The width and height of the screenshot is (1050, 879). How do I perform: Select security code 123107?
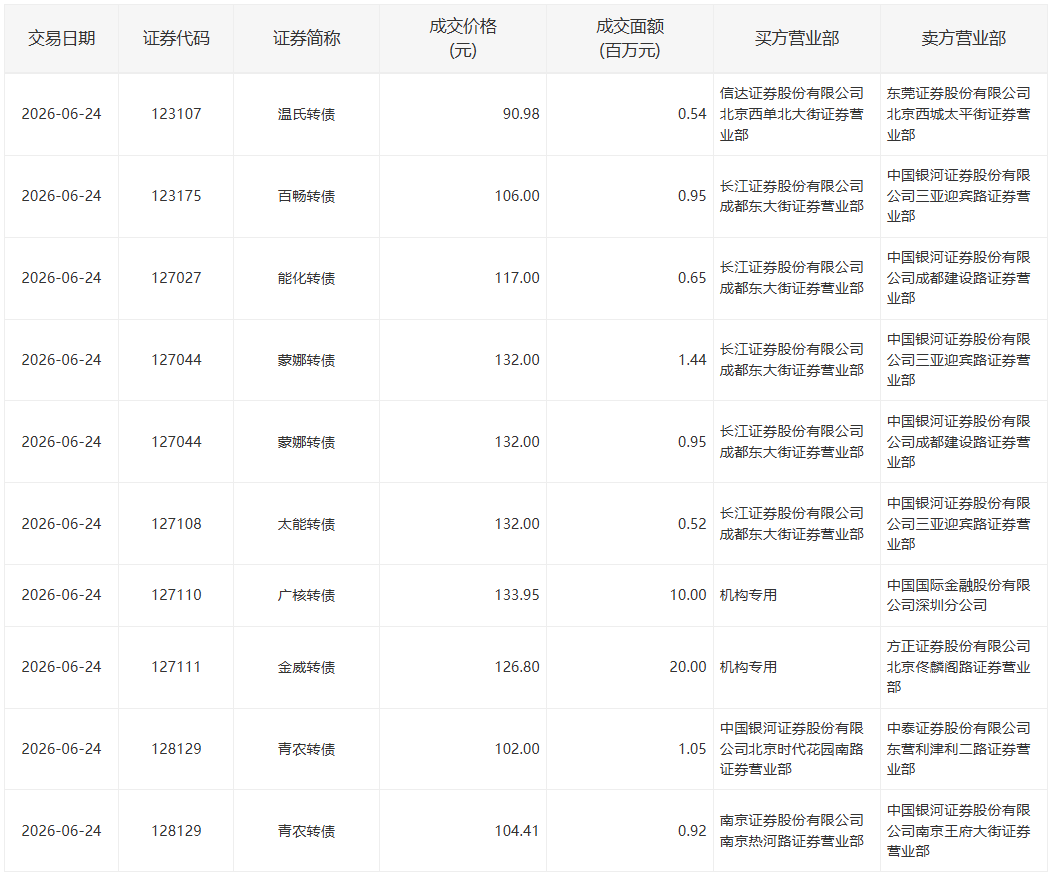coord(176,114)
